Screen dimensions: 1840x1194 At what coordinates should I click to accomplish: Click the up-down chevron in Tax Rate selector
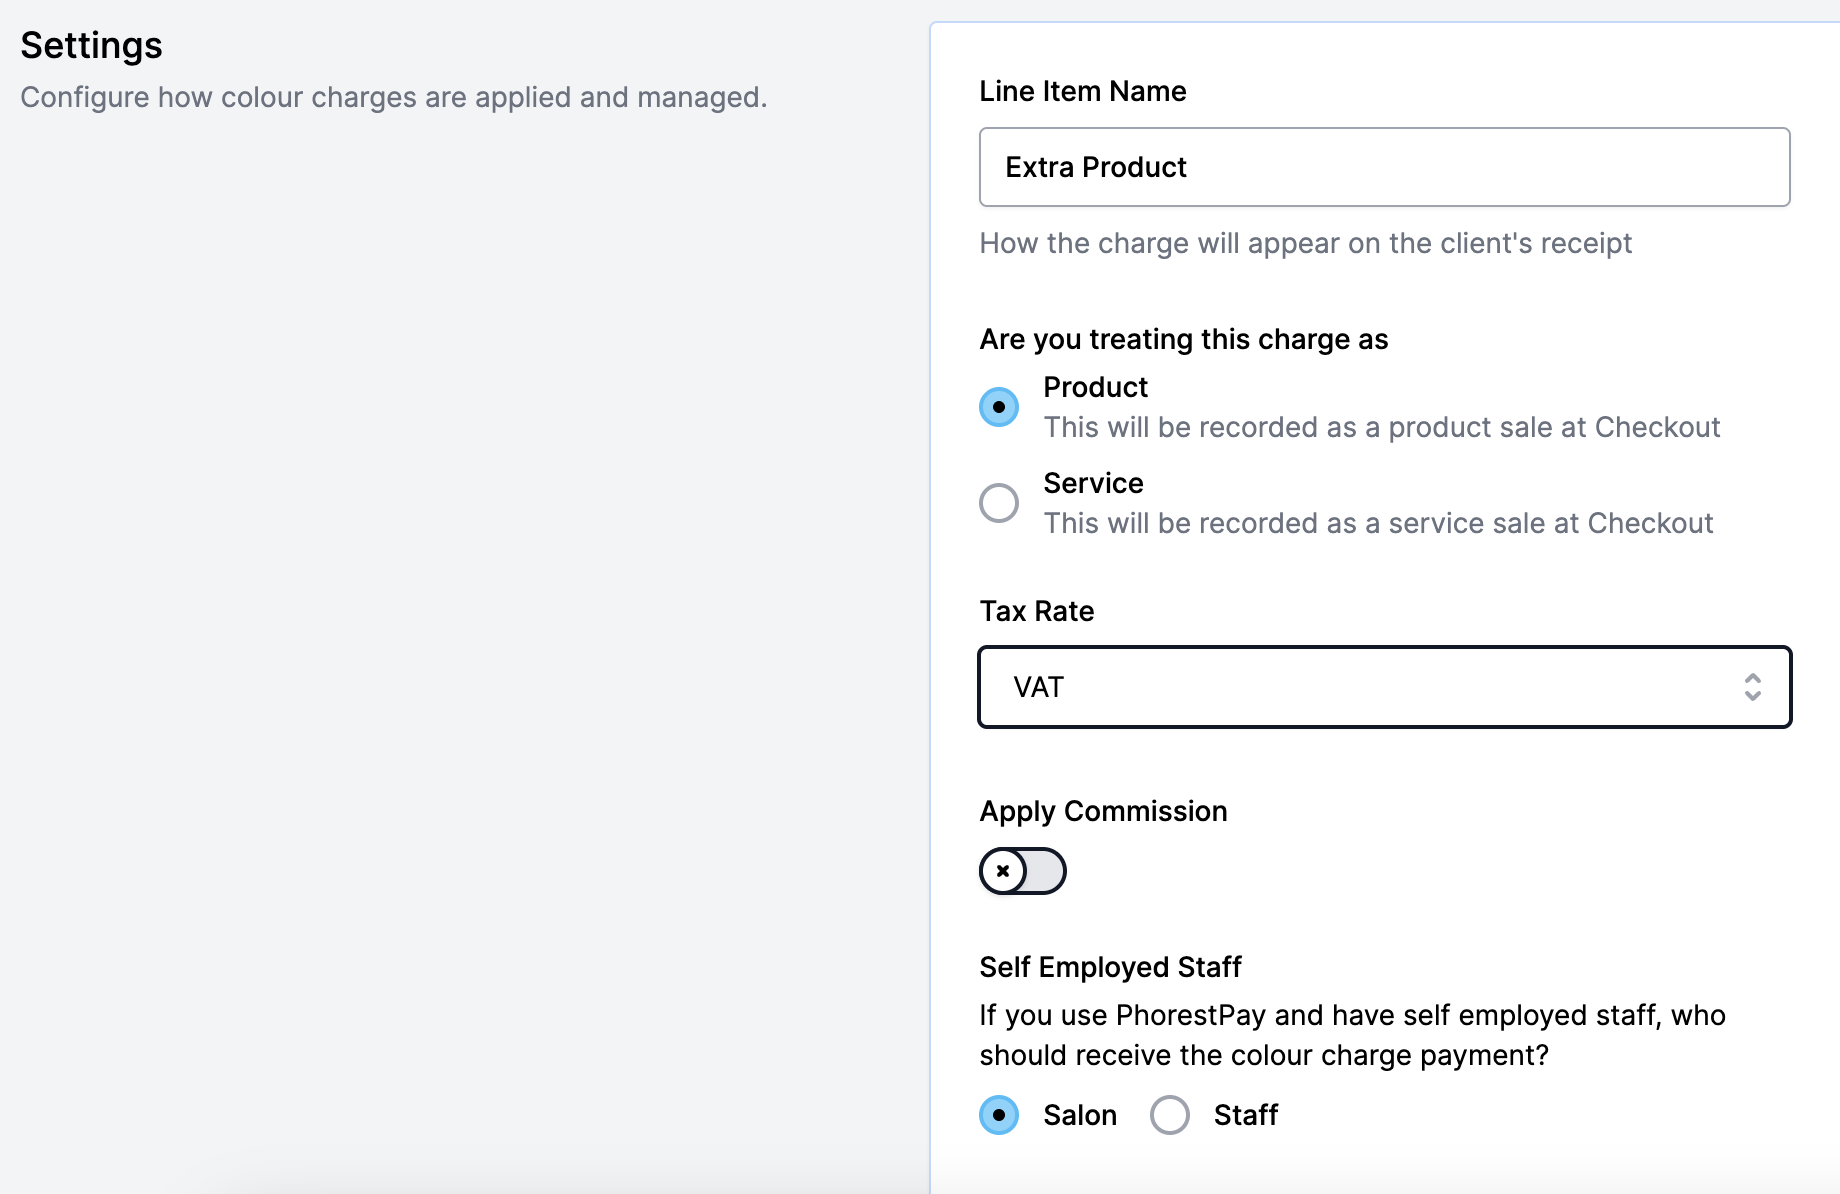[1752, 687]
